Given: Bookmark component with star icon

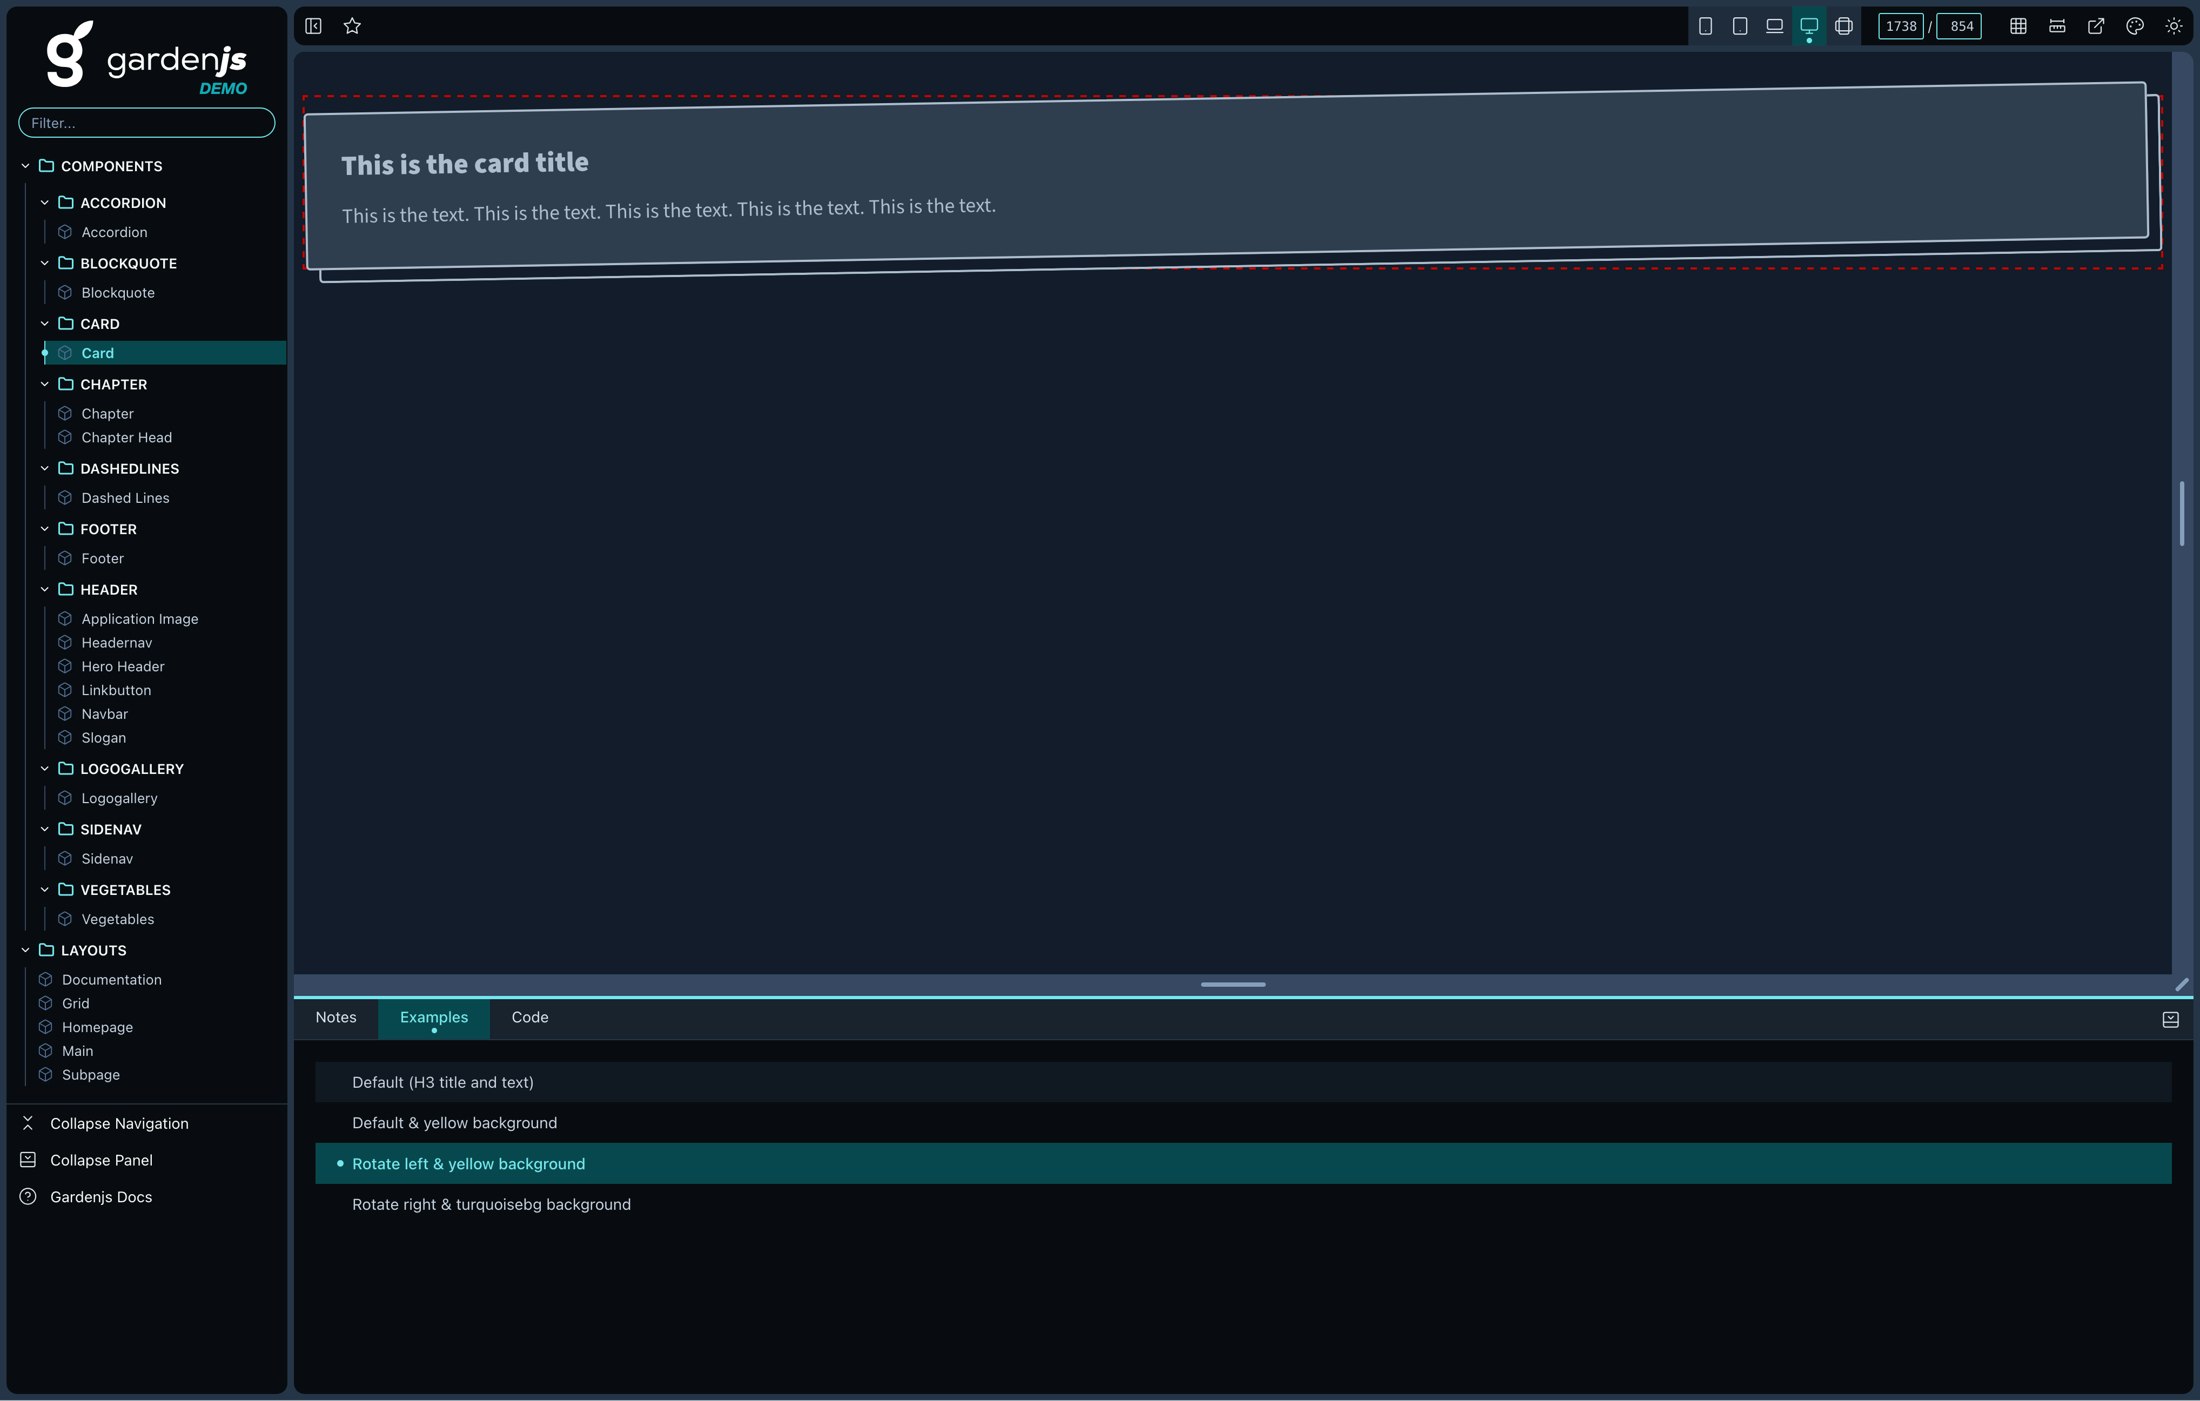Looking at the screenshot, I should click(x=352, y=26).
